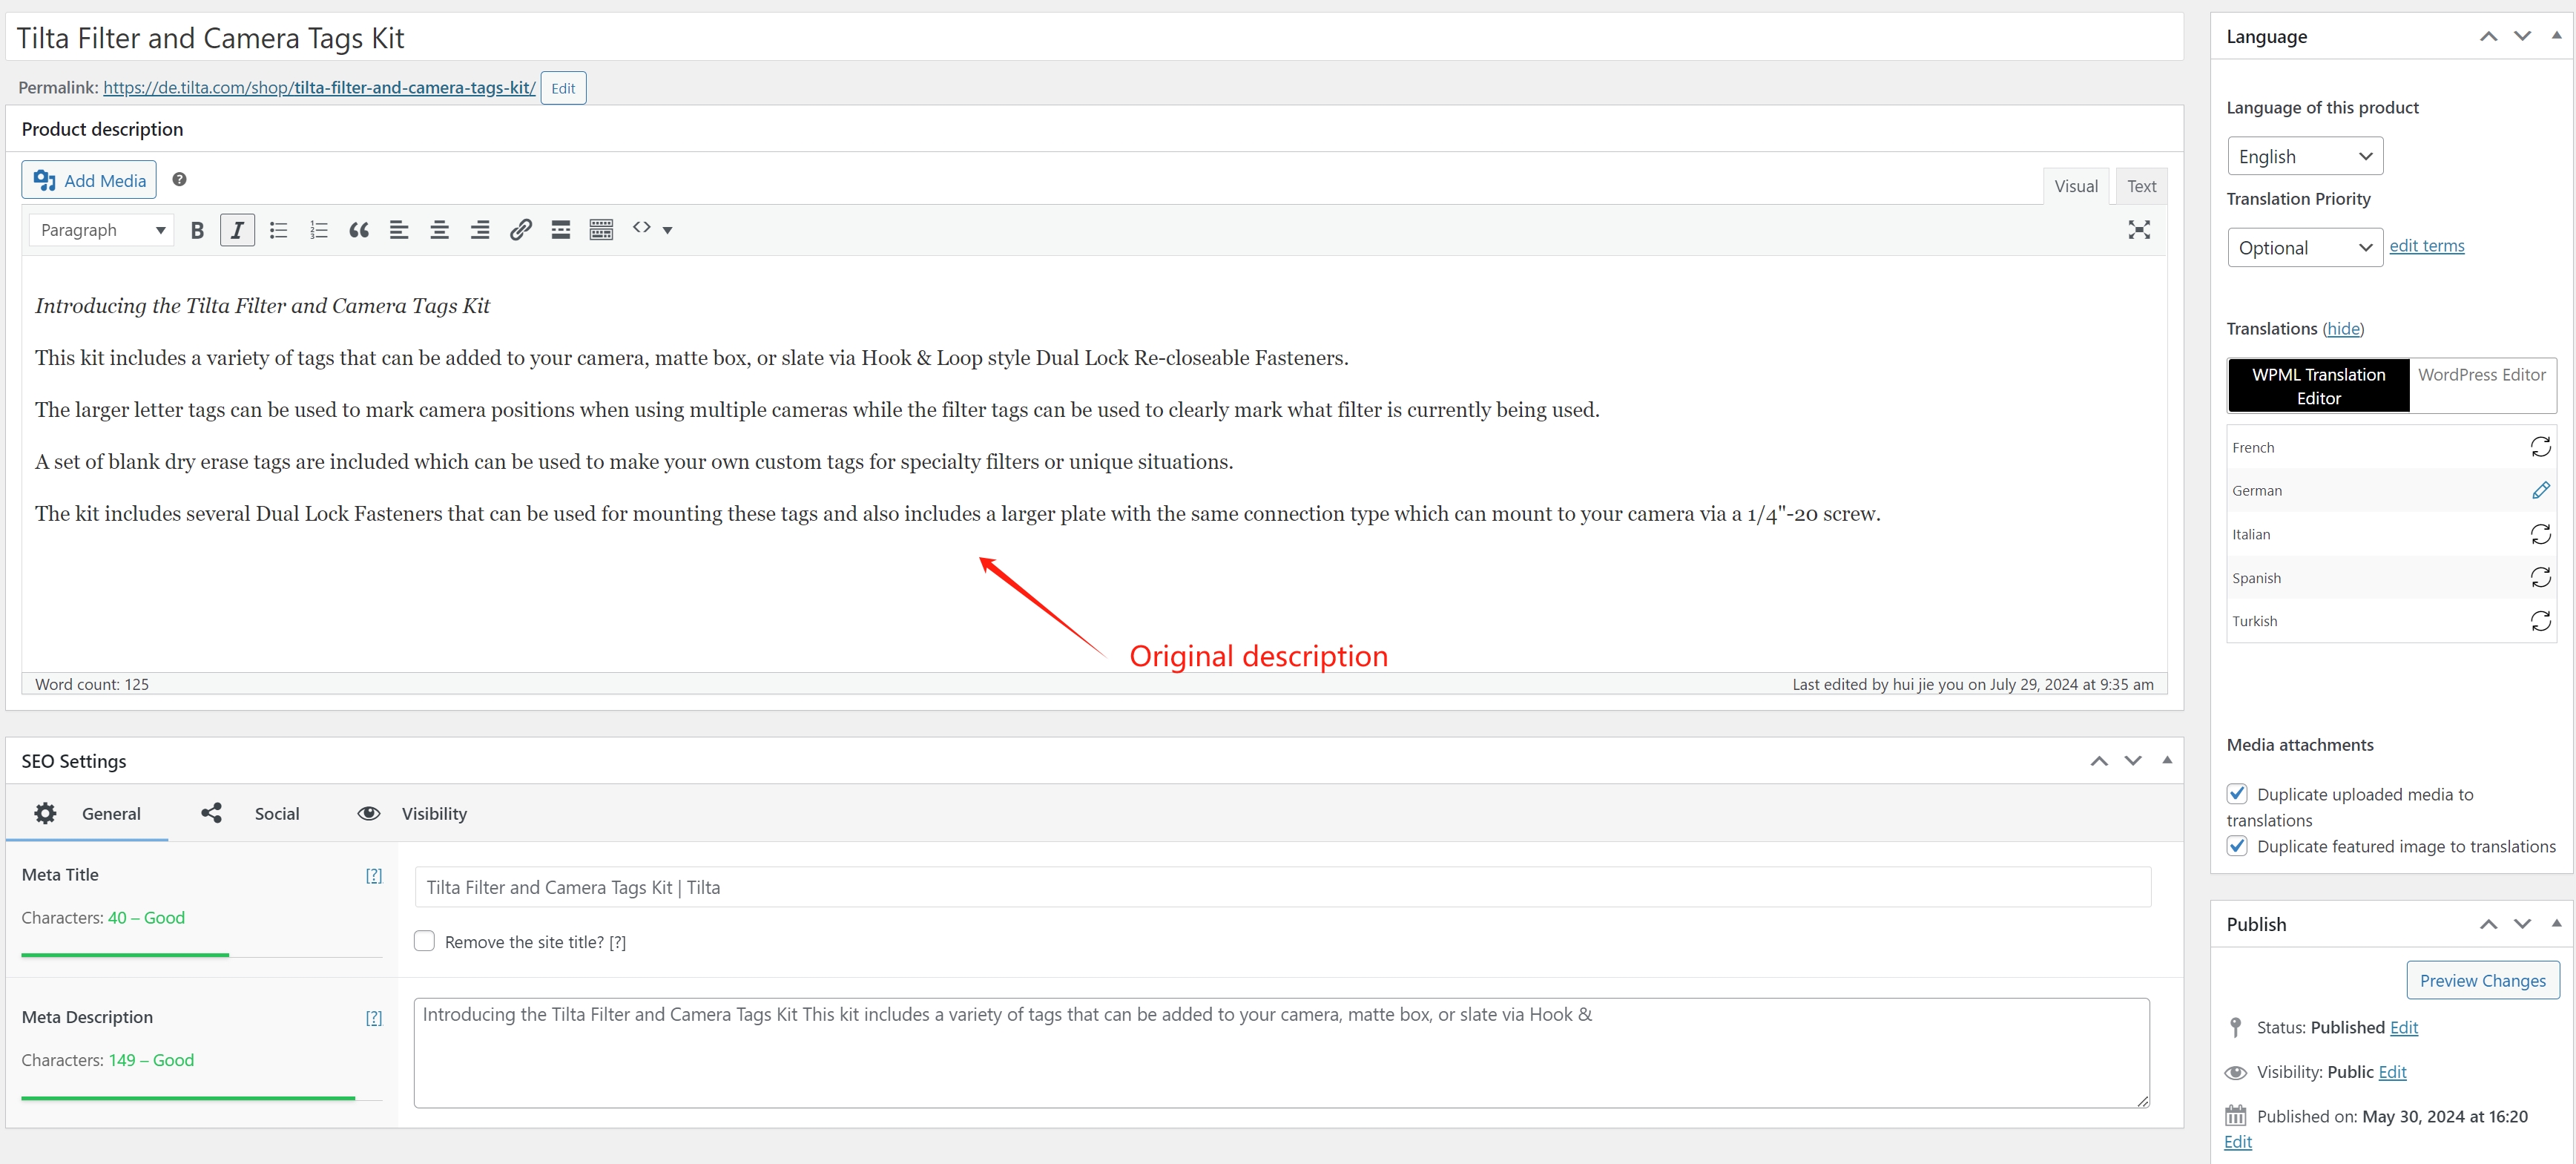The width and height of the screenshot is (2576, 1164).
Task: Open the SEO General tab
Action: pos(87,813)
